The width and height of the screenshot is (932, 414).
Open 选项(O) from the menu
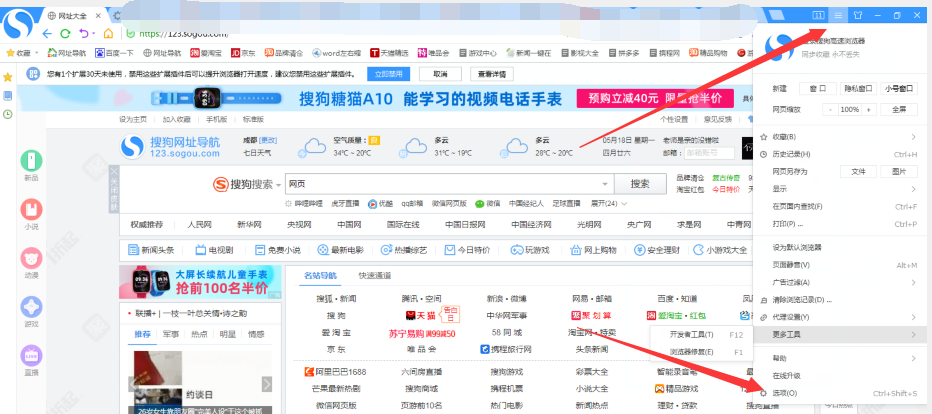[x=784, y=393]
